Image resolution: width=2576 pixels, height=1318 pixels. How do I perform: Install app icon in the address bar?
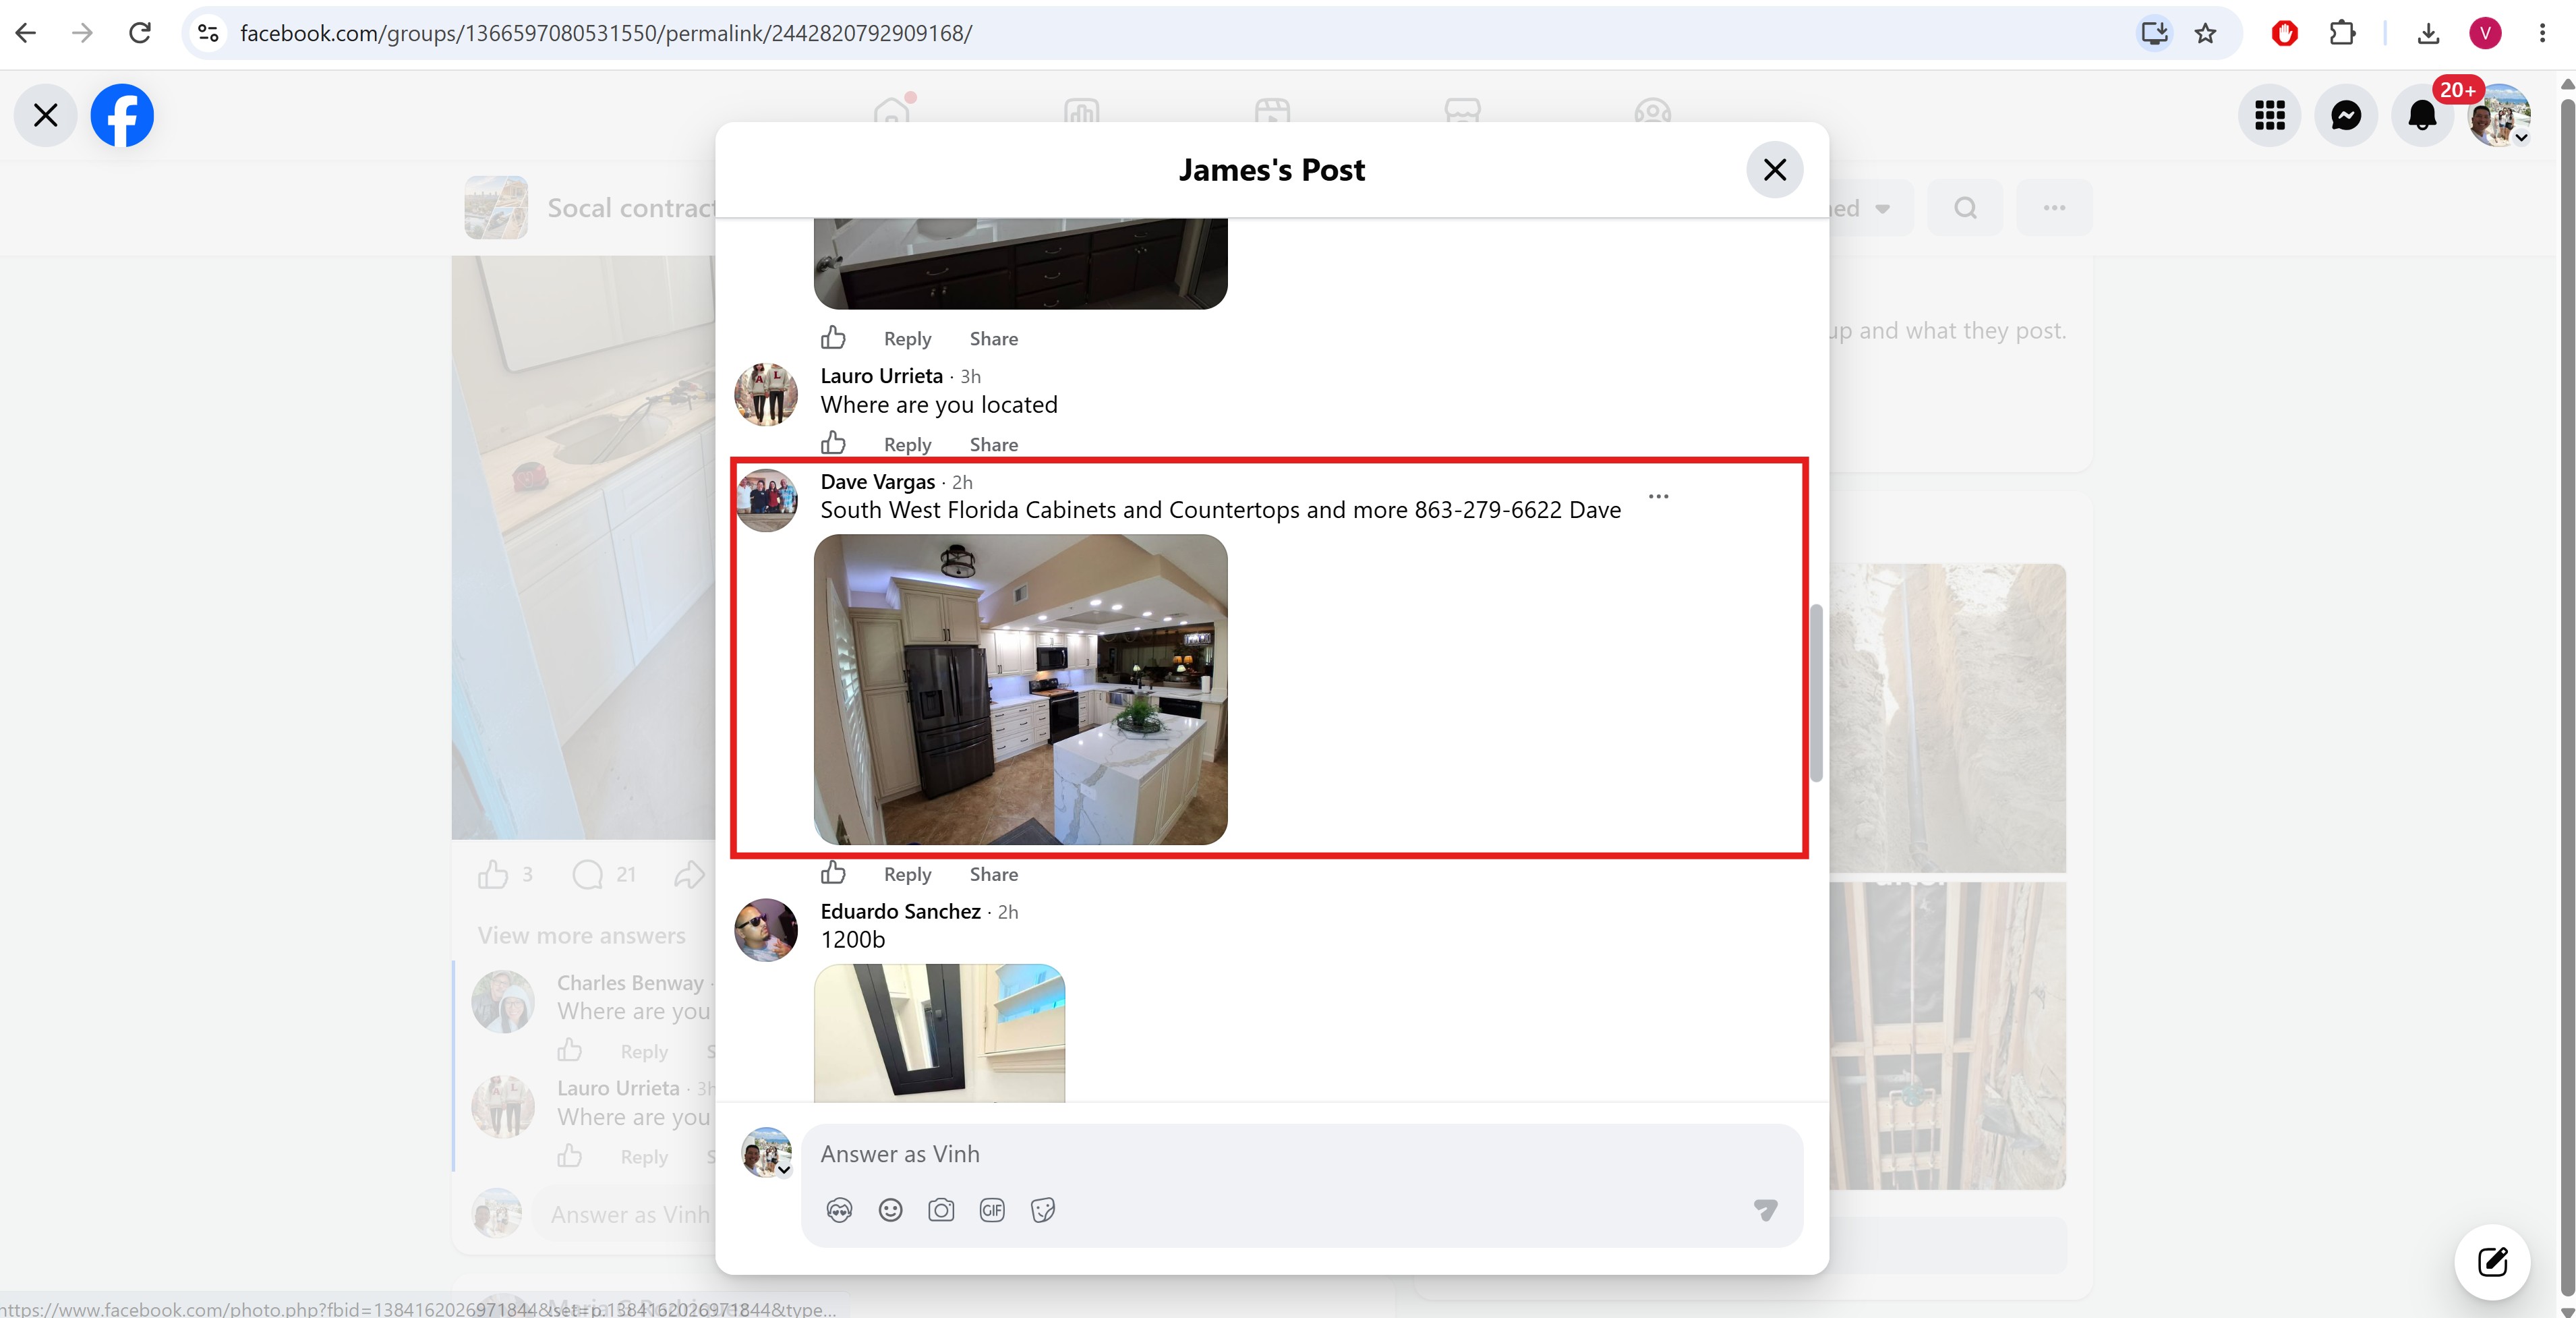tap(2154, 33)
